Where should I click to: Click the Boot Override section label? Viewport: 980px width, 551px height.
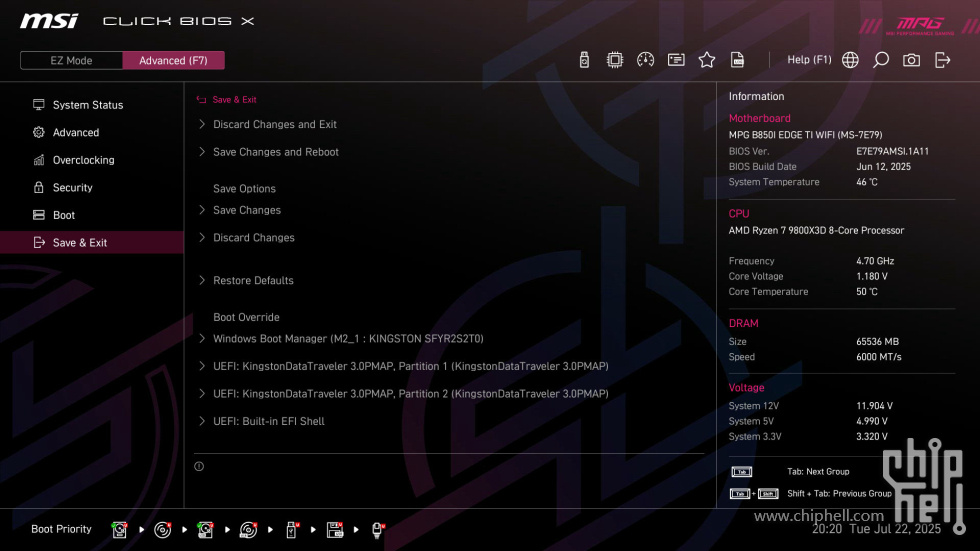pyautogui.click(x=246, y=317)
